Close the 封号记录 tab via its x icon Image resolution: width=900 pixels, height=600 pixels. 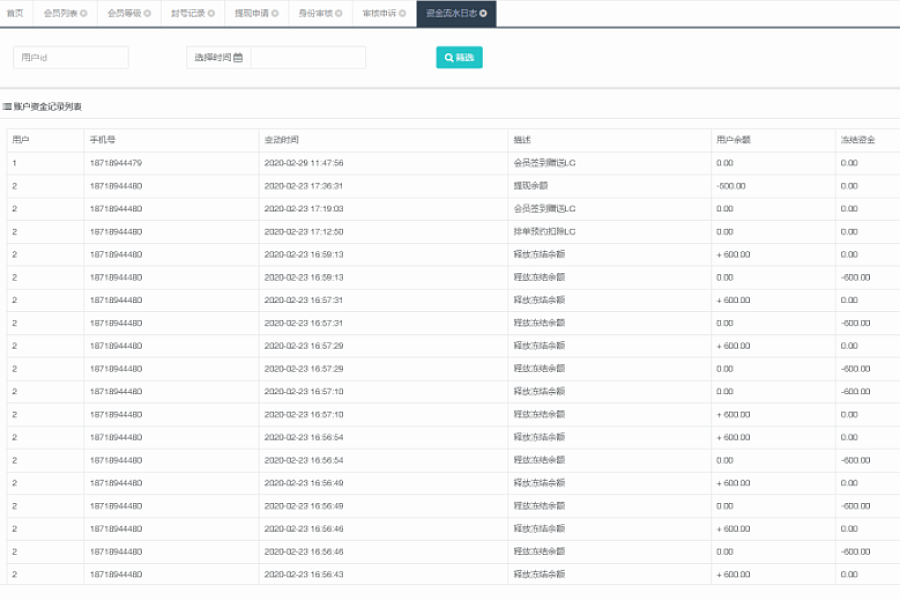point(211,13)
